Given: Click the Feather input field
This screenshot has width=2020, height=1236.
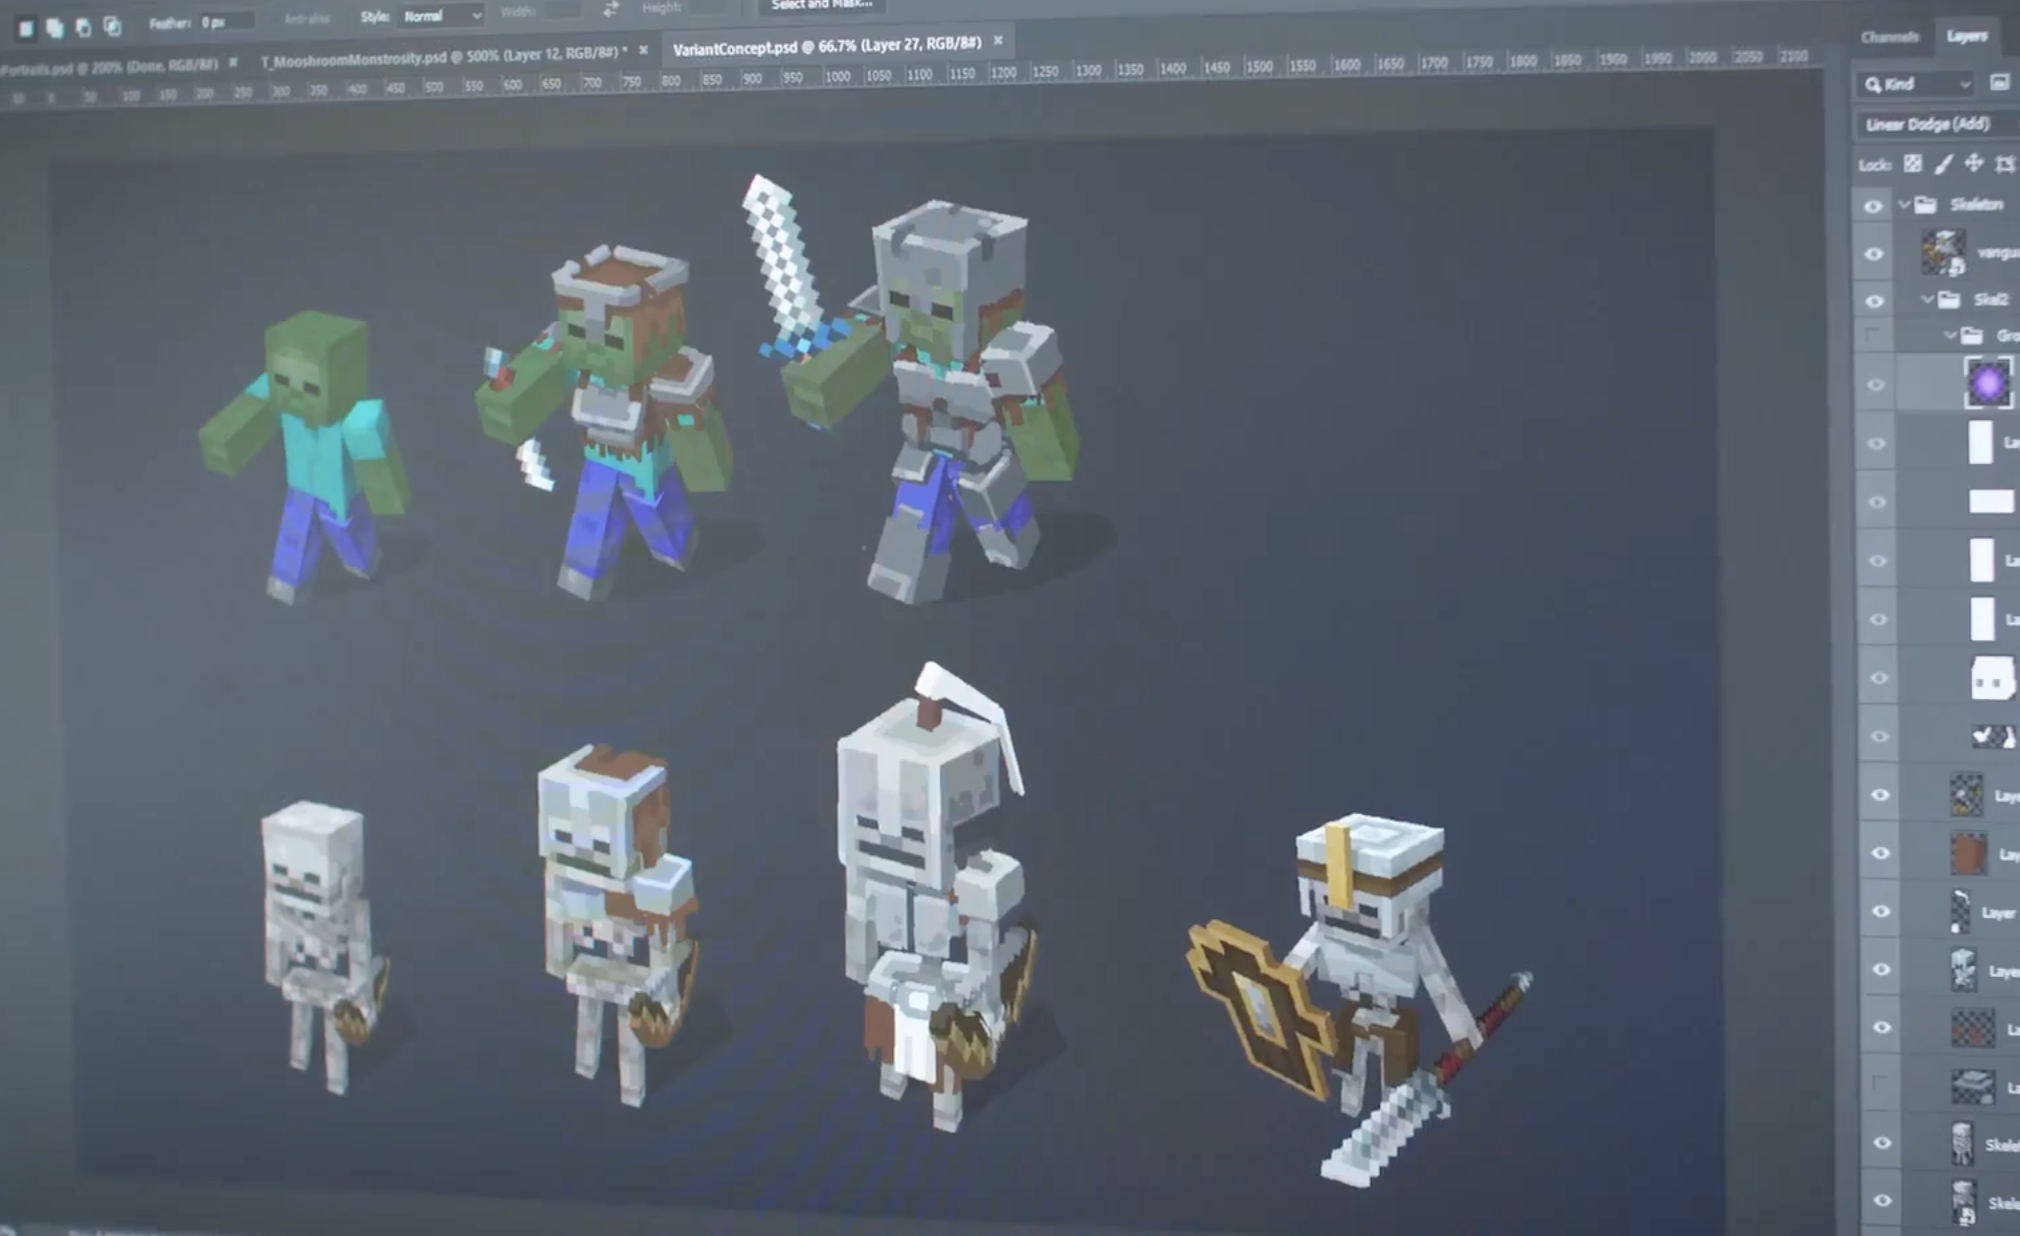Looking at the screenshot, I should pyautogui.click(x=224, y=22).
